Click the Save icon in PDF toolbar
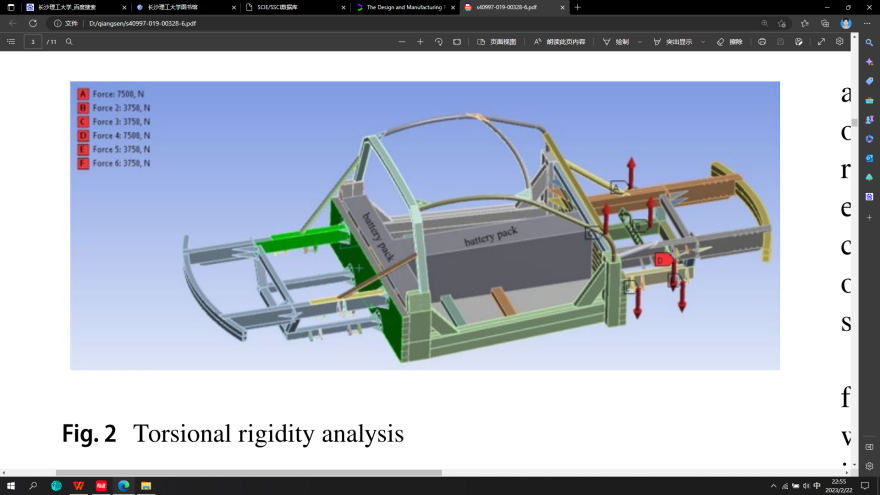880x495 pixels. [x=780, y=42]
